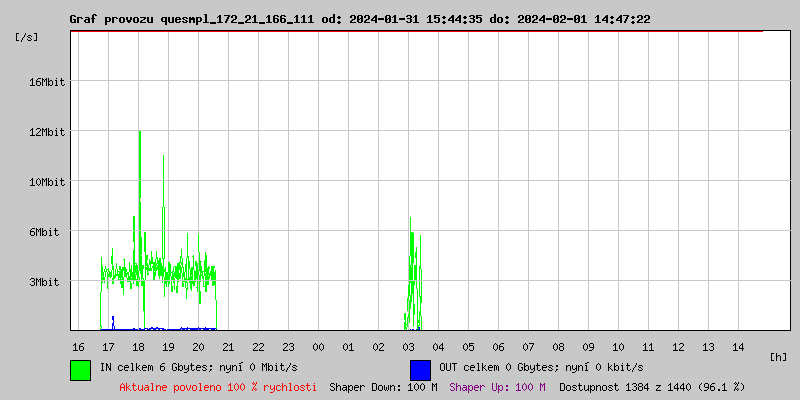Select the 3Mbit y-axis label
The width and height of the screenshot is (800, 400).
[50, 282]
